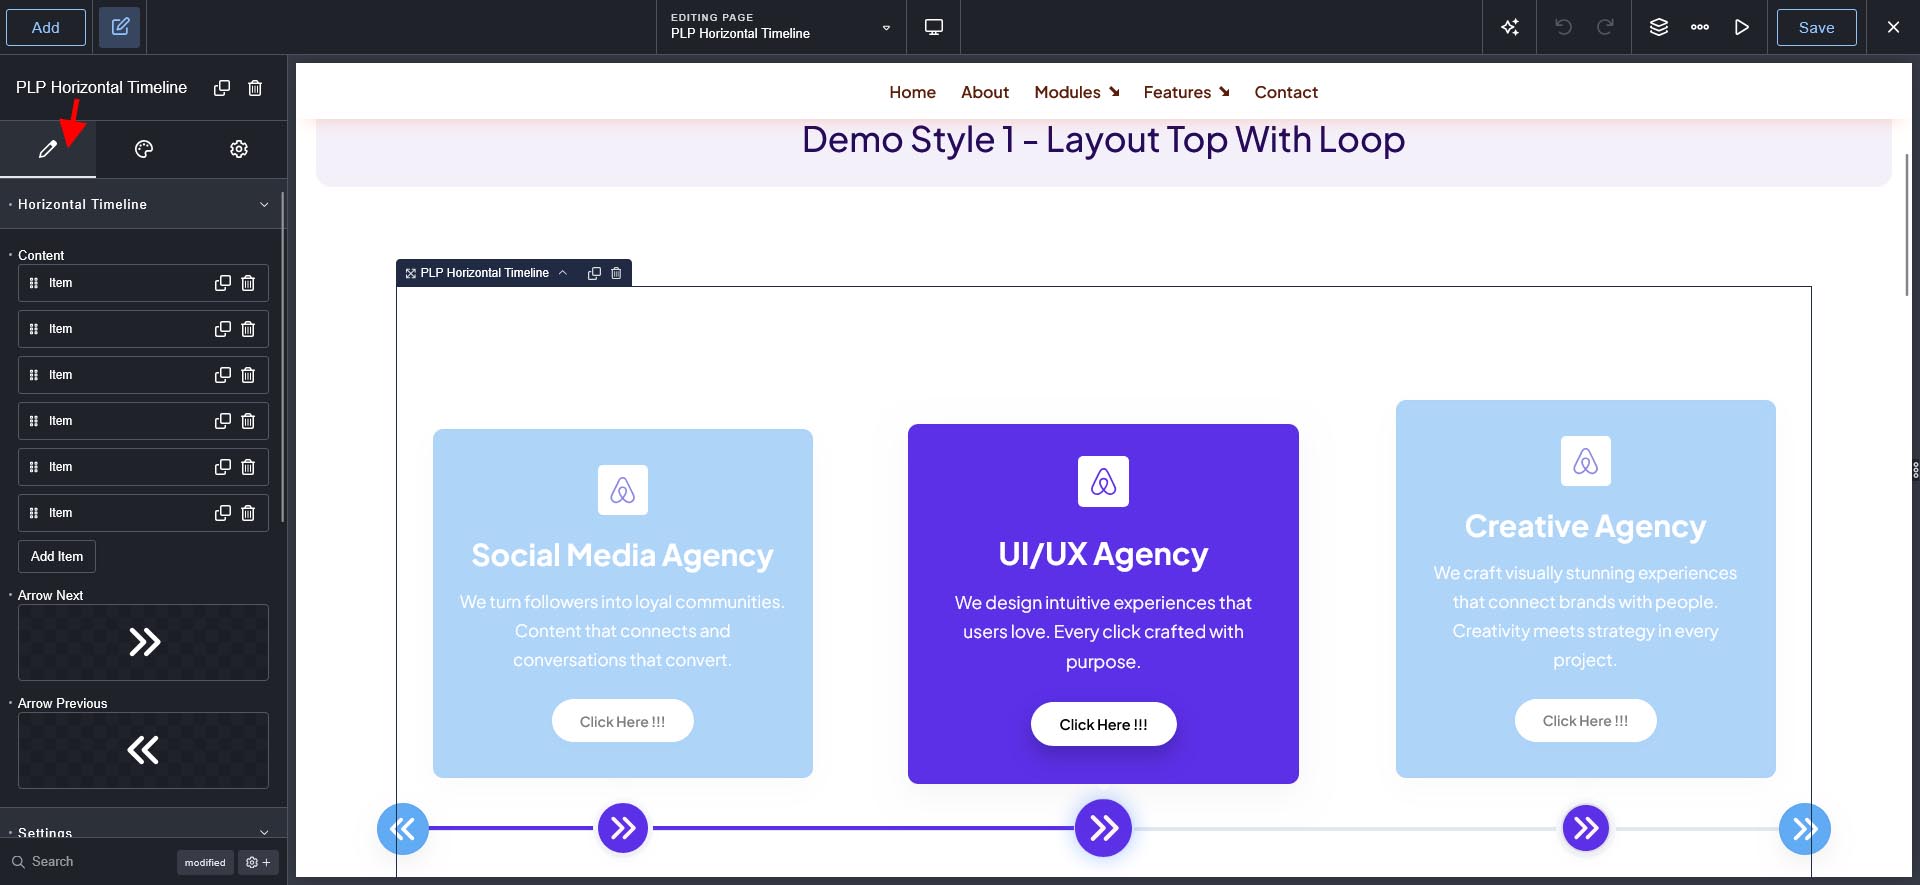The width and height of the screenshot is (1920, 885).
Task: Delete the fourth Item in Content list
Action: pos(248,421)
